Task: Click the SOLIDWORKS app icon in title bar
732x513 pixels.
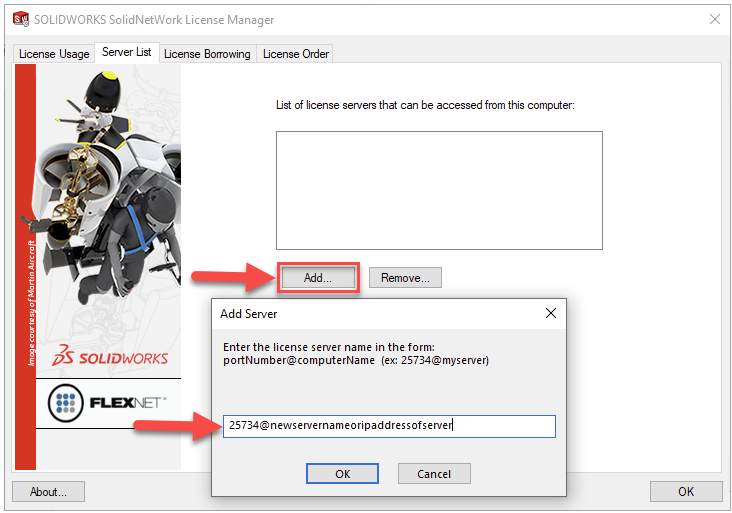Action: coord(20,19)
